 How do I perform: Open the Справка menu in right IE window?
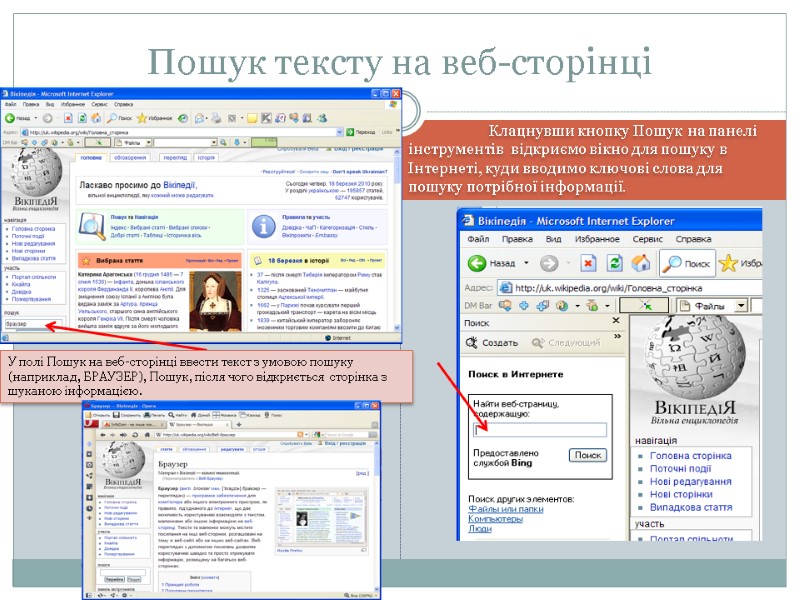pos(693,239)
